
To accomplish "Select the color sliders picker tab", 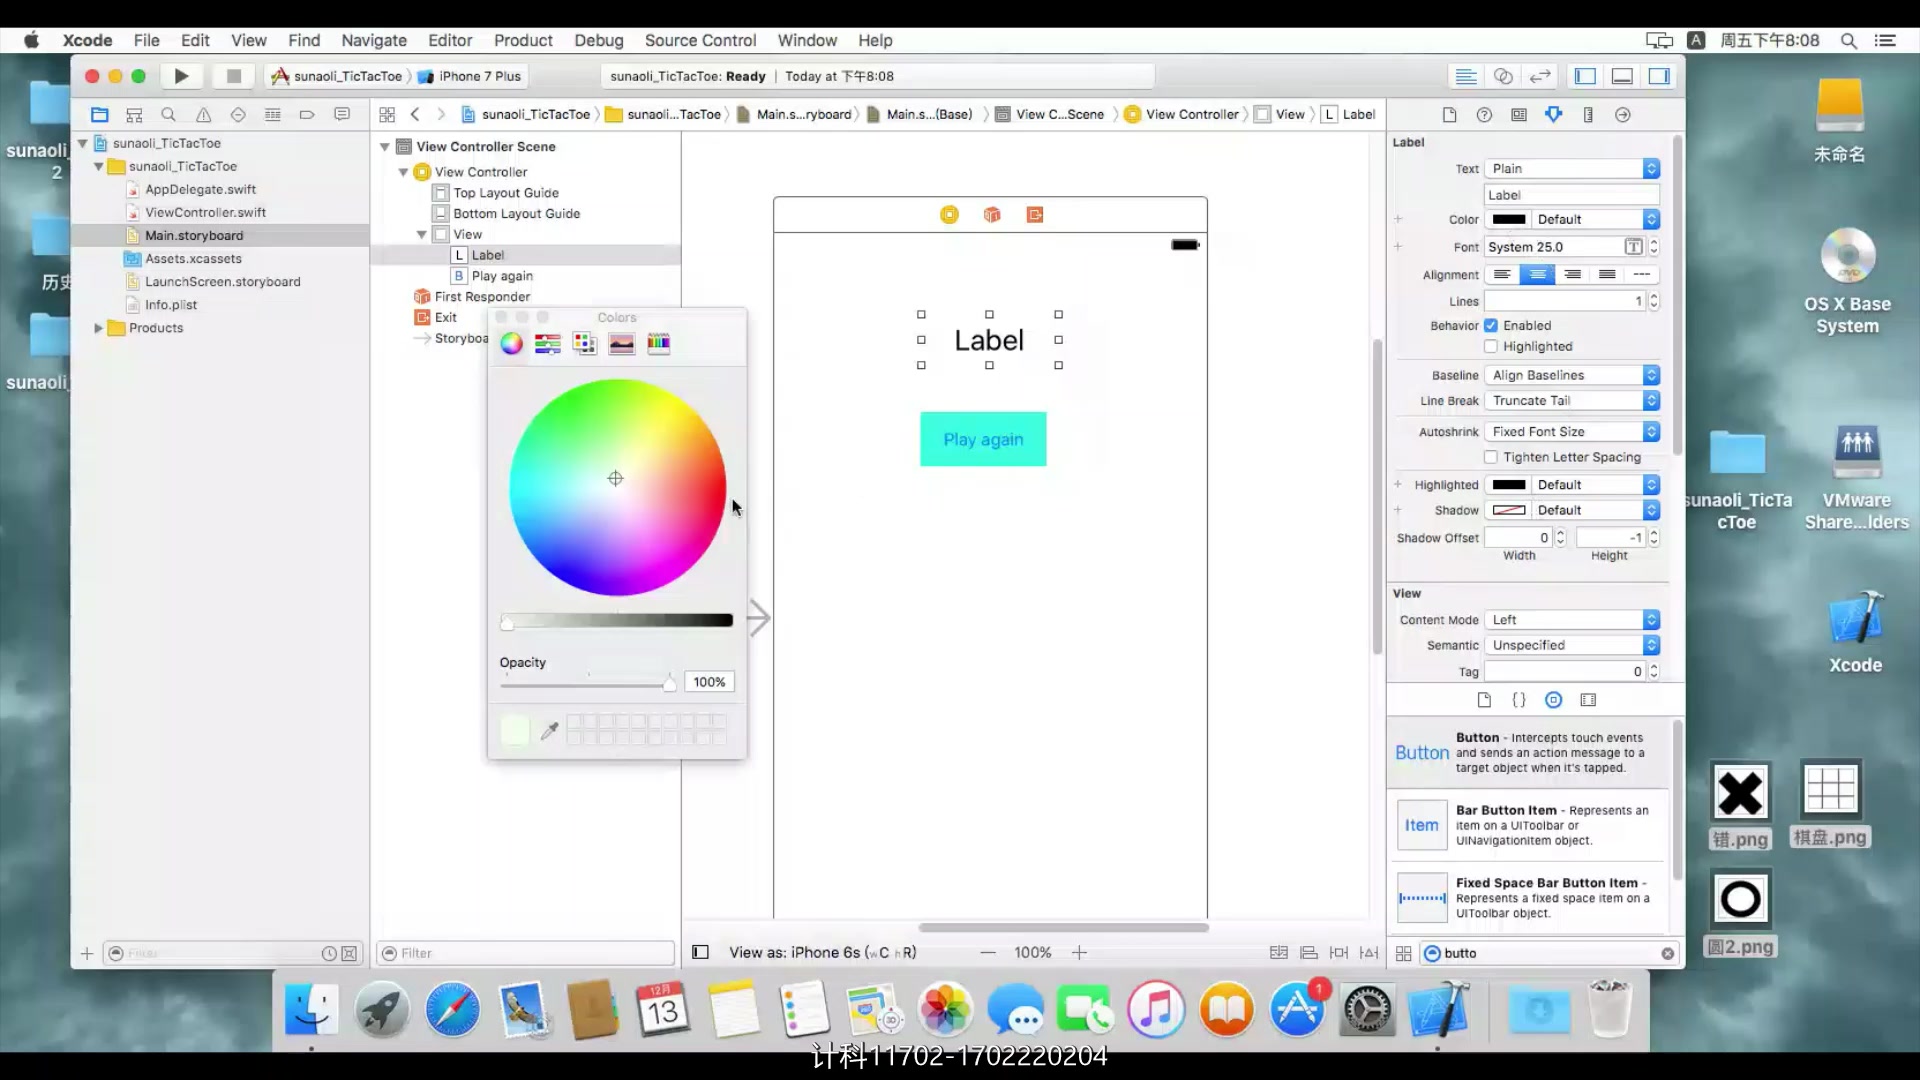I will [x=547, y=344].
